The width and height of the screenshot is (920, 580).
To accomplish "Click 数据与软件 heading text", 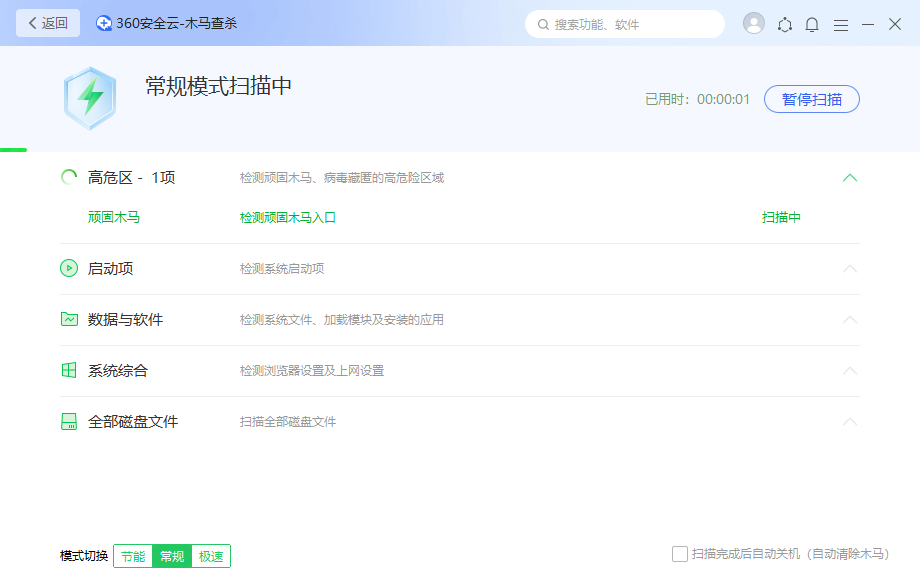I will coord(126,320).
